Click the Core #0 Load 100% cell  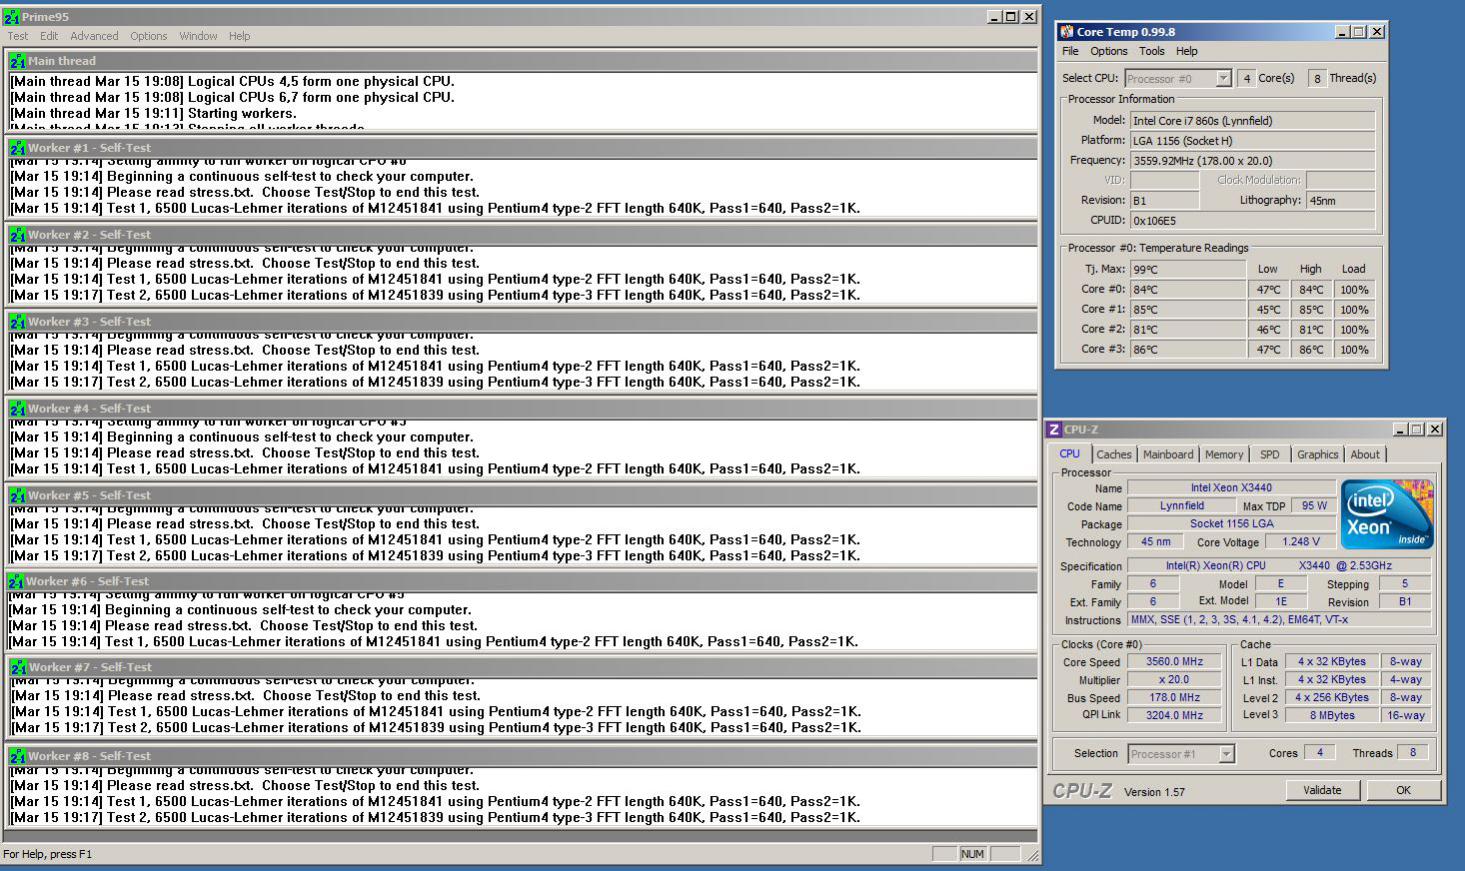[x=1354, y=290]
